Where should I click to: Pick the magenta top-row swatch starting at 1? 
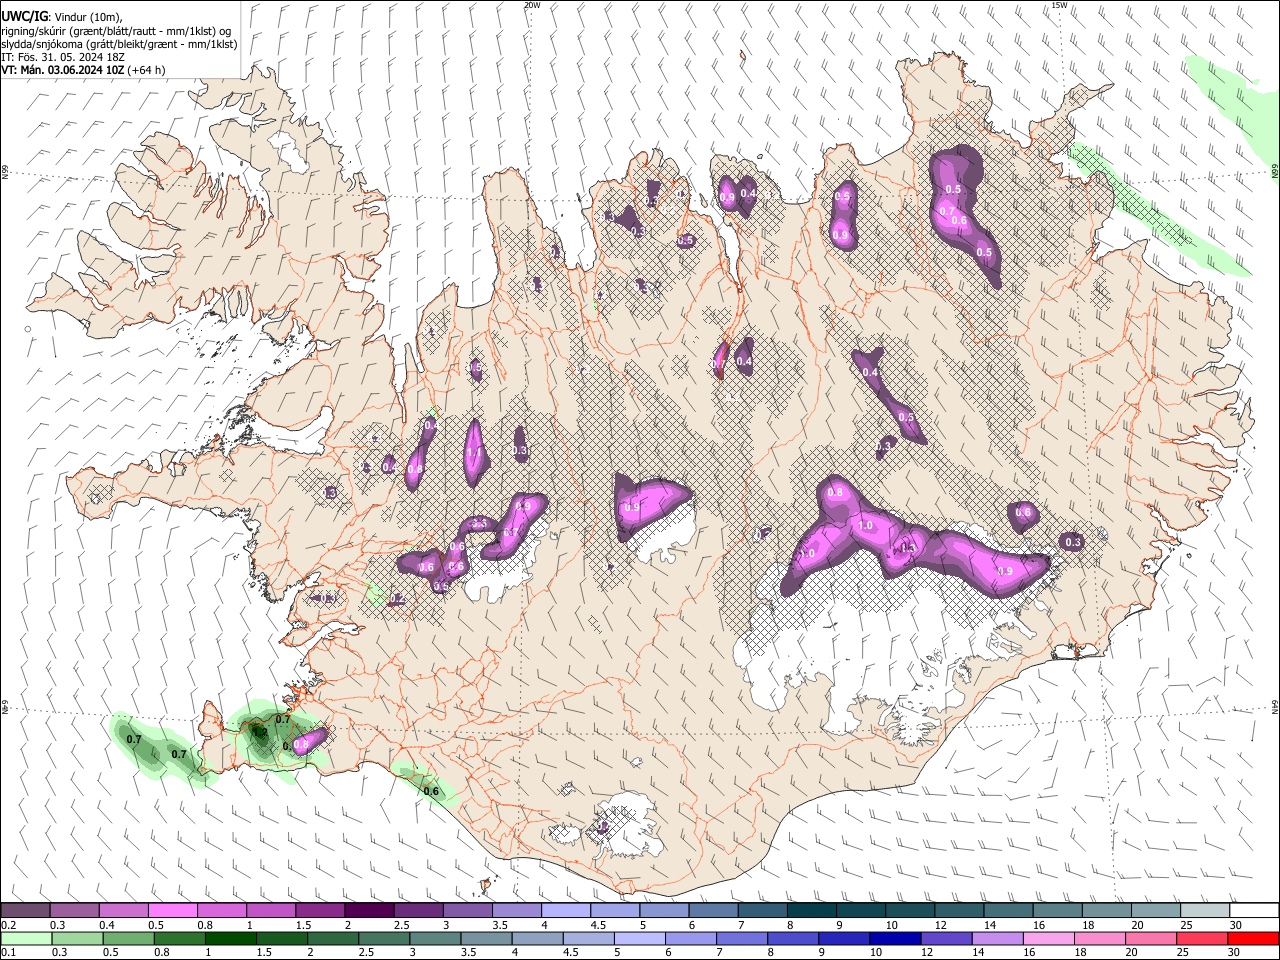tap(271, 911)
